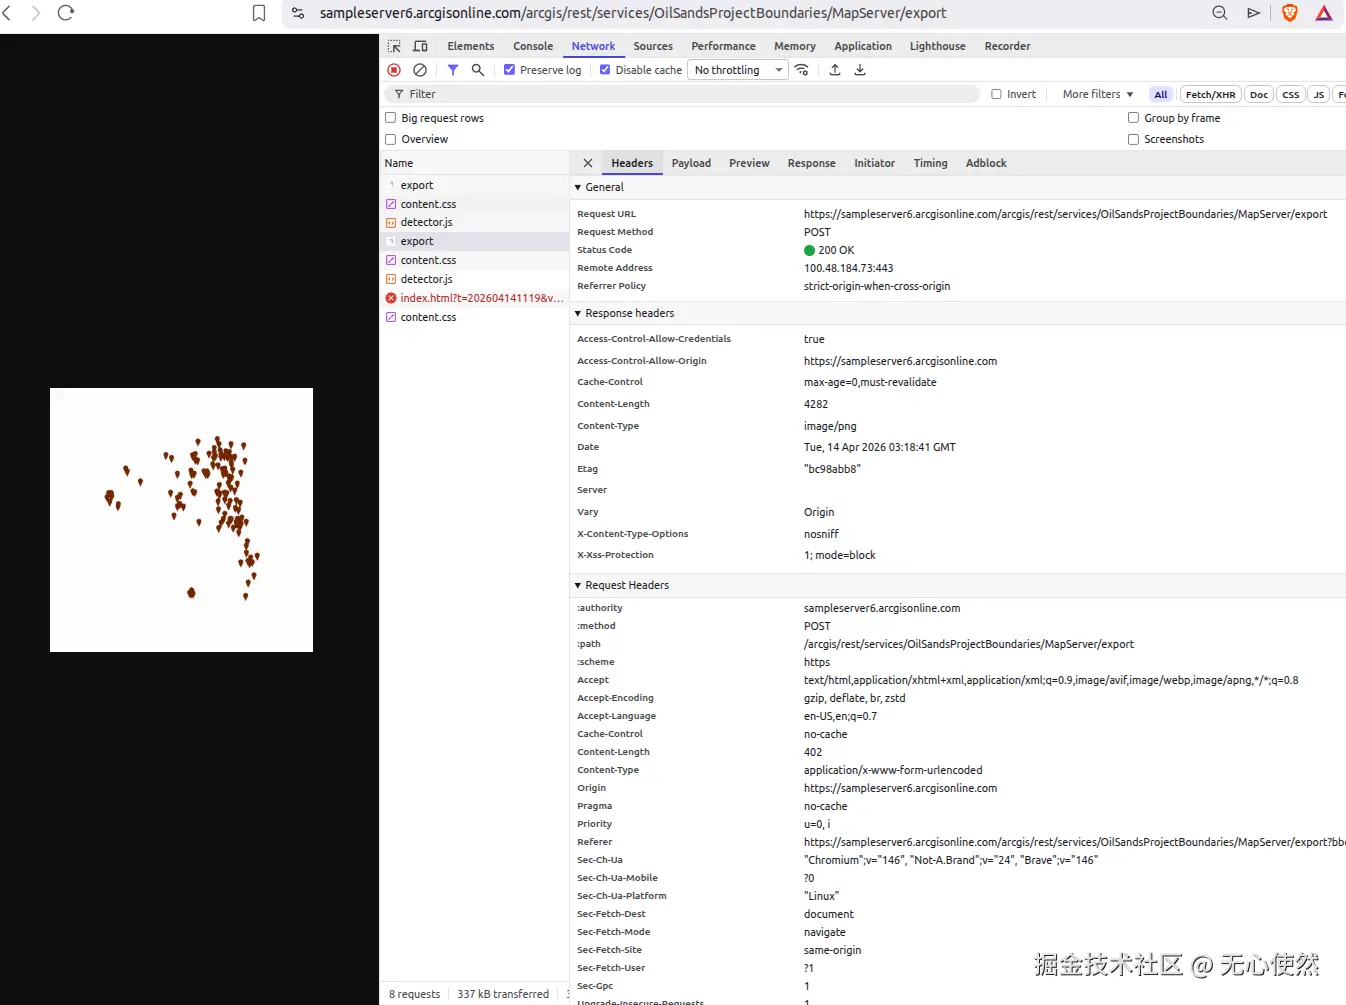Enable the Overview checkbox
Screen dimensions: 1346x1005
click(x=391, y=139)
